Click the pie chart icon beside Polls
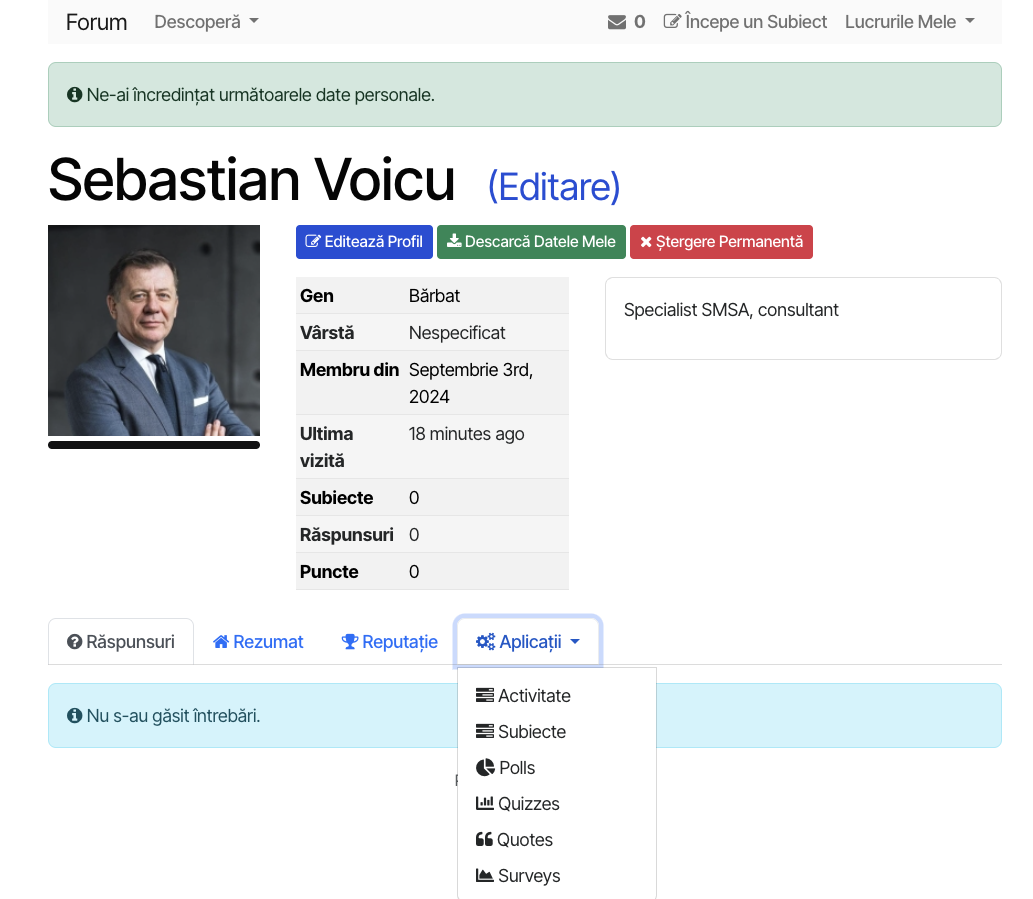Screen dimensions: 1033x899 point(485,768)
